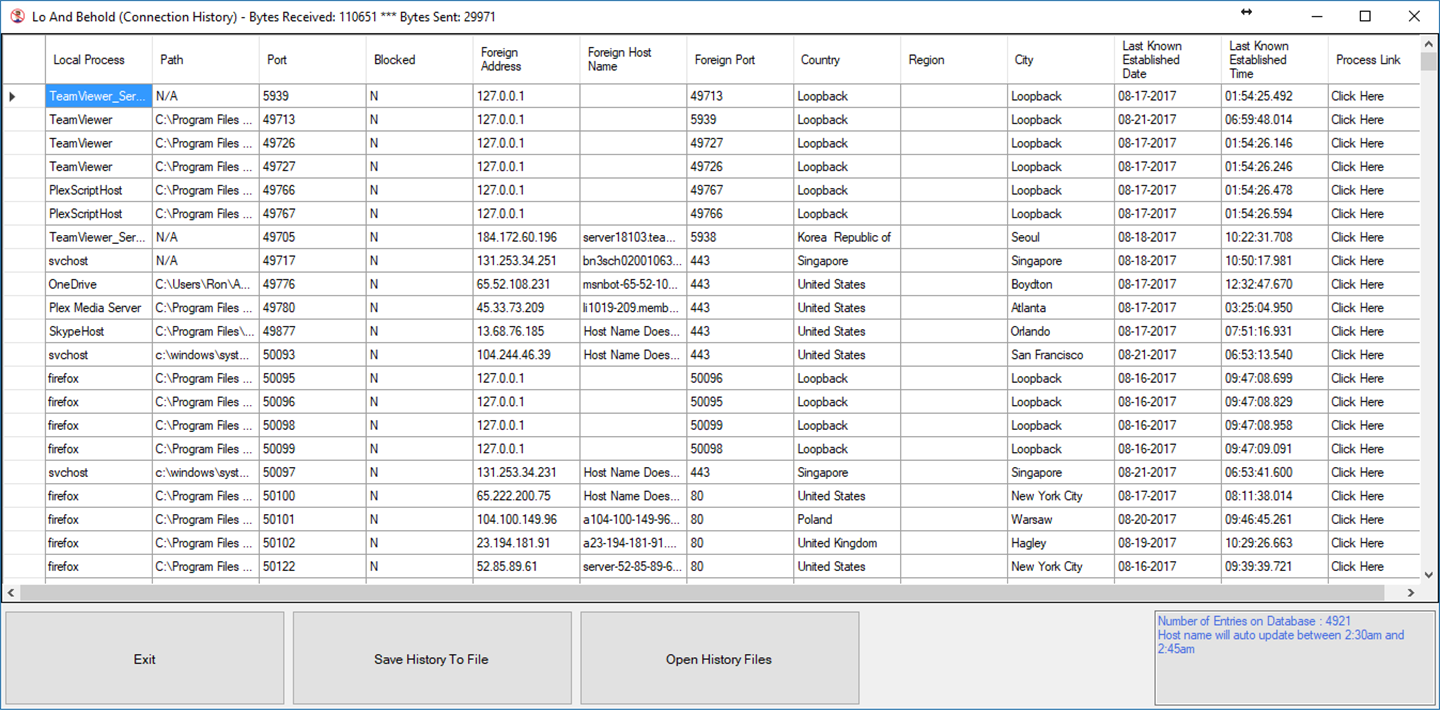1440x710 pixels.
Task: Click time cell 10:22:31.708
Action: point(1275,237)
